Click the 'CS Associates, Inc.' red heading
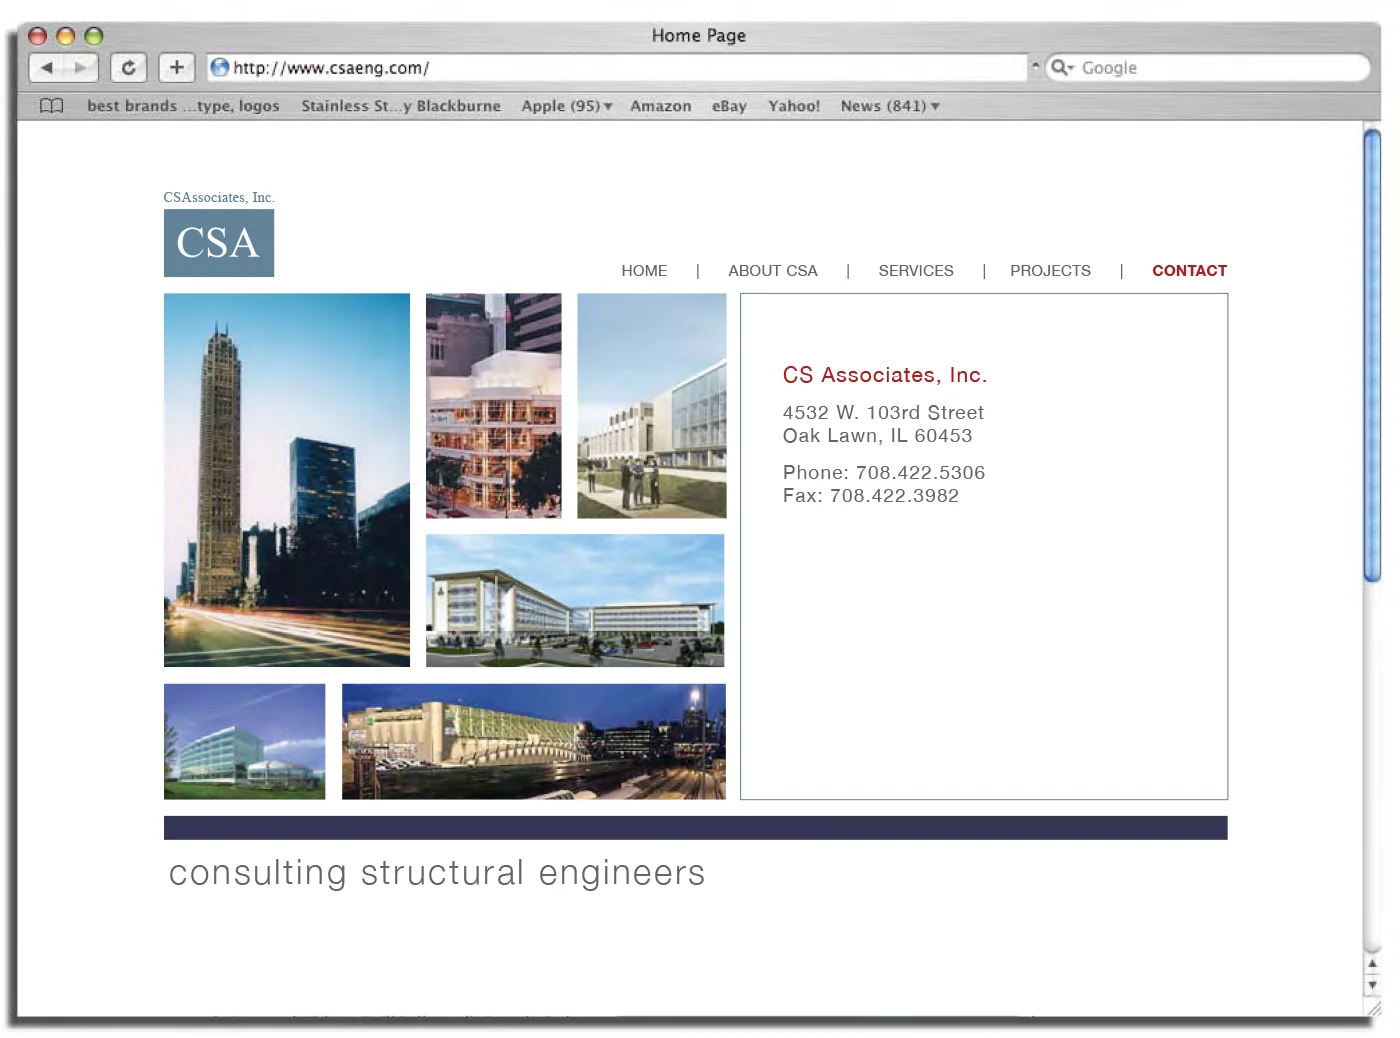 click(x=885, y=375)
